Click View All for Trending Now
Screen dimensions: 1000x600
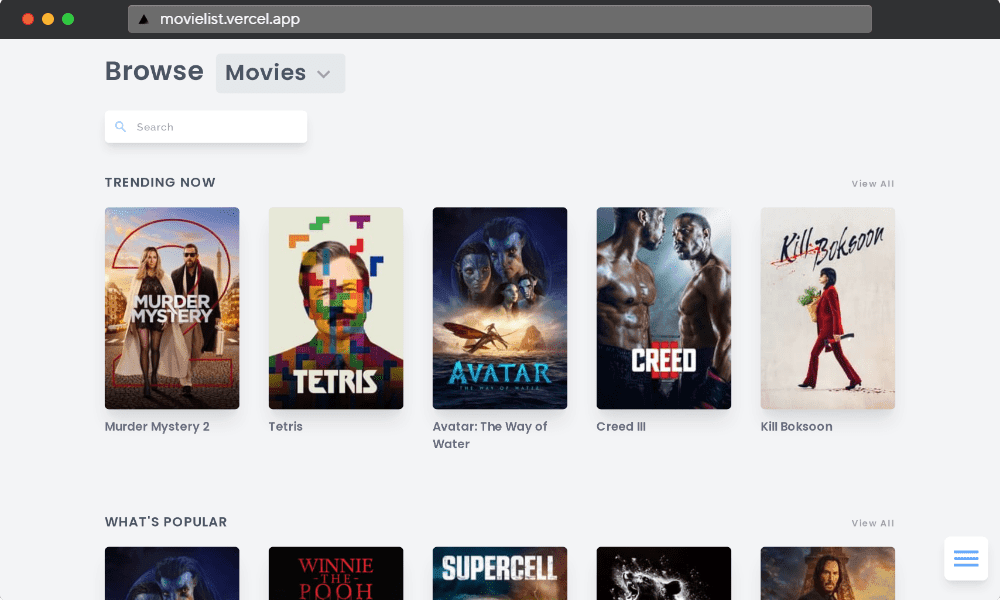pos(872,184)
